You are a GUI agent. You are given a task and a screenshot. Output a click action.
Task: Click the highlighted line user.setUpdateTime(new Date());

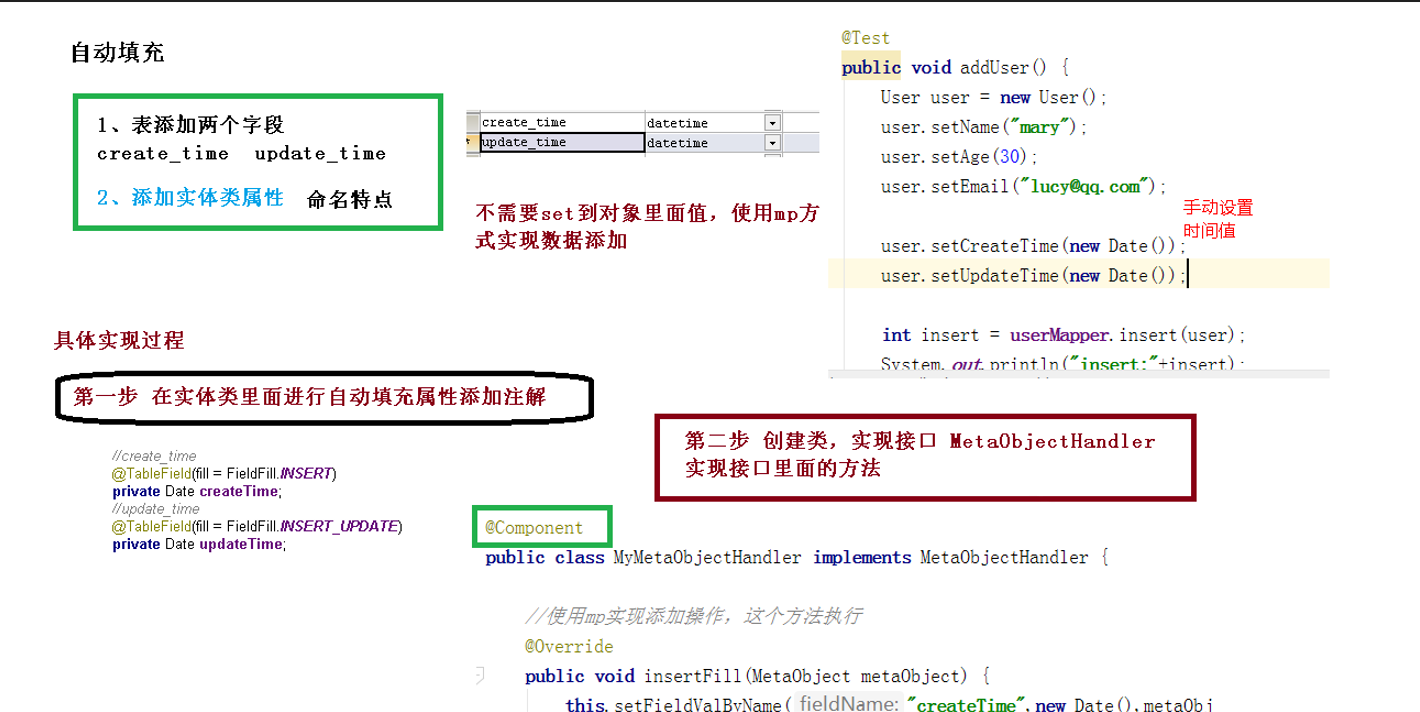coord(1034,275)
